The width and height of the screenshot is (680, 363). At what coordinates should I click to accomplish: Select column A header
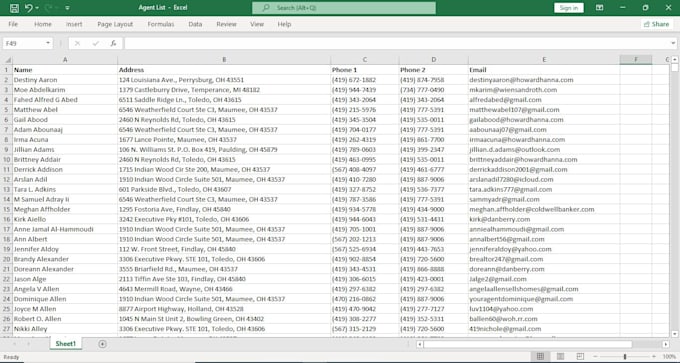(65, 60)
